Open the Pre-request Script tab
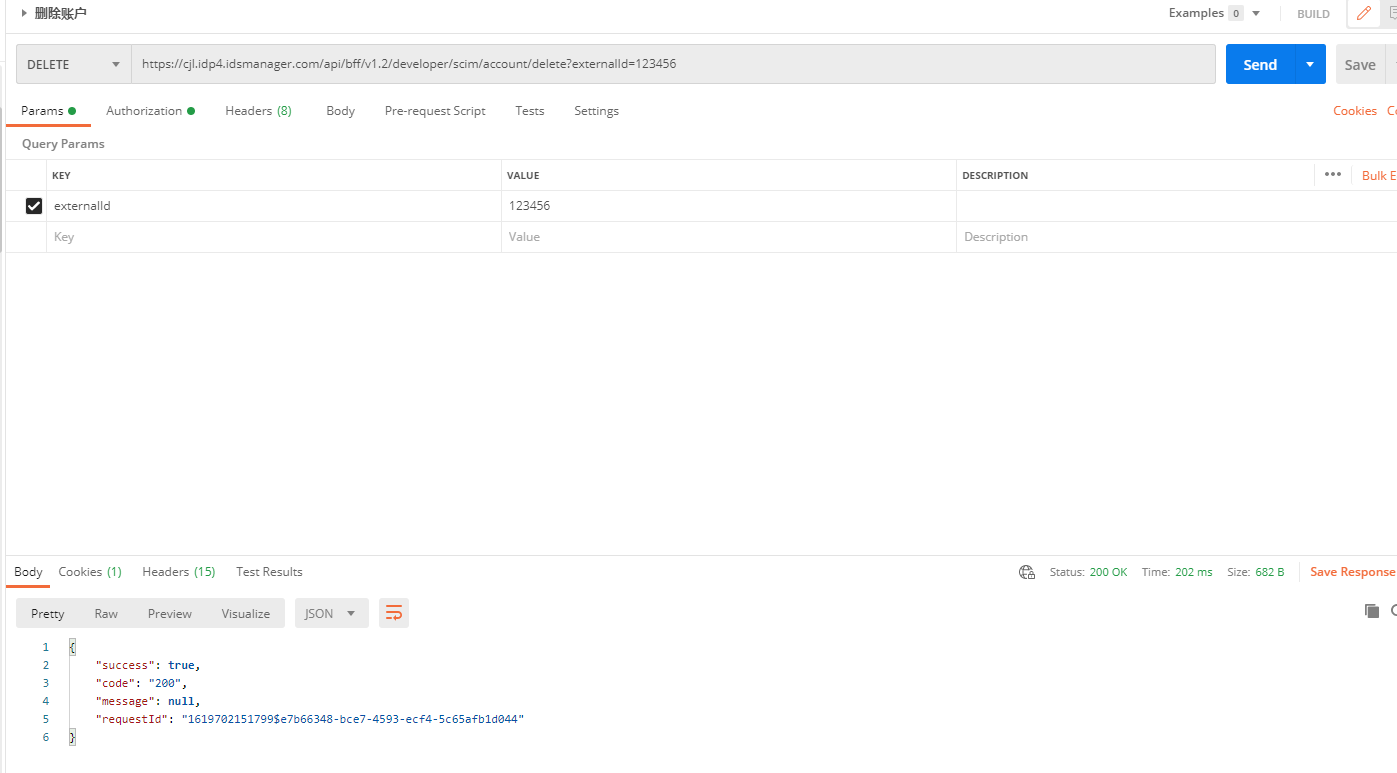 (435, 111)
